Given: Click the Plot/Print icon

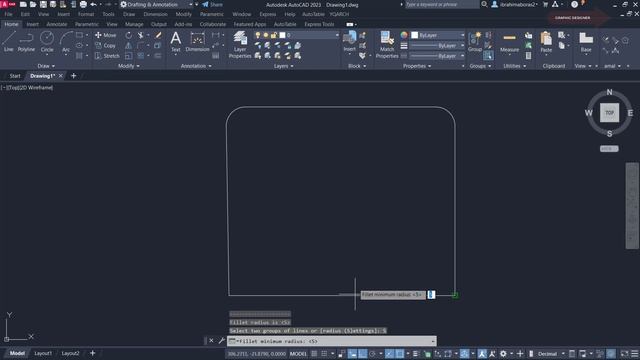Looking at the screenshot, I should pos(83,4).
